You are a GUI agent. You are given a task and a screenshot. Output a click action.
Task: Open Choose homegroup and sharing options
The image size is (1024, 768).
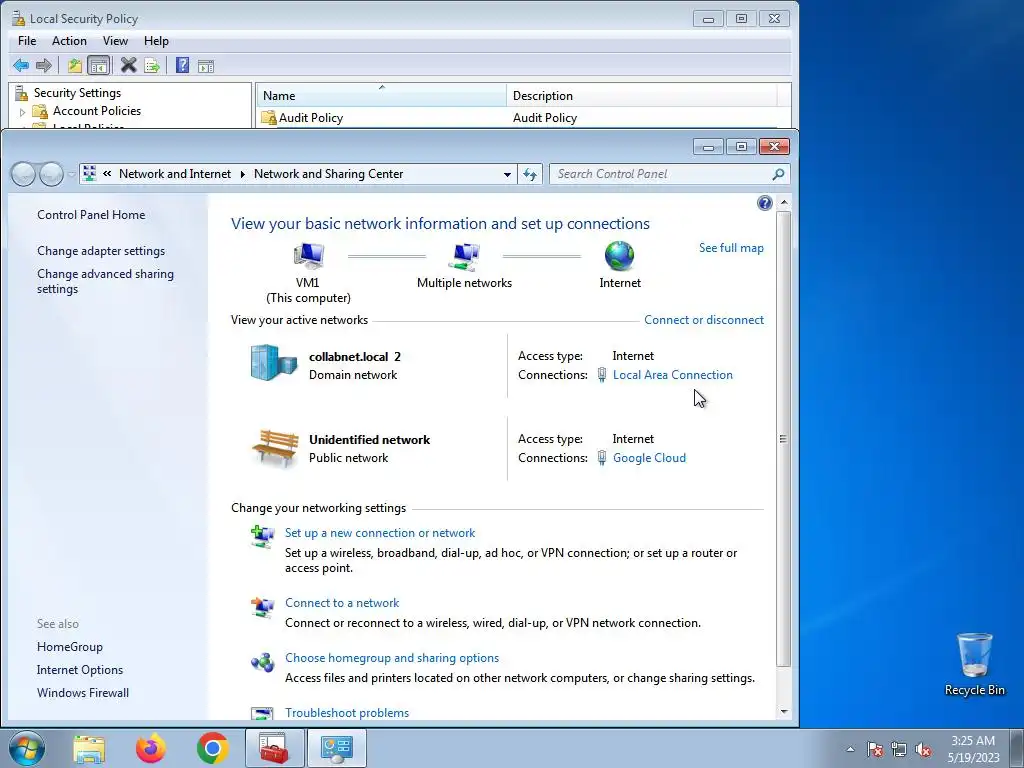[392, 658]
